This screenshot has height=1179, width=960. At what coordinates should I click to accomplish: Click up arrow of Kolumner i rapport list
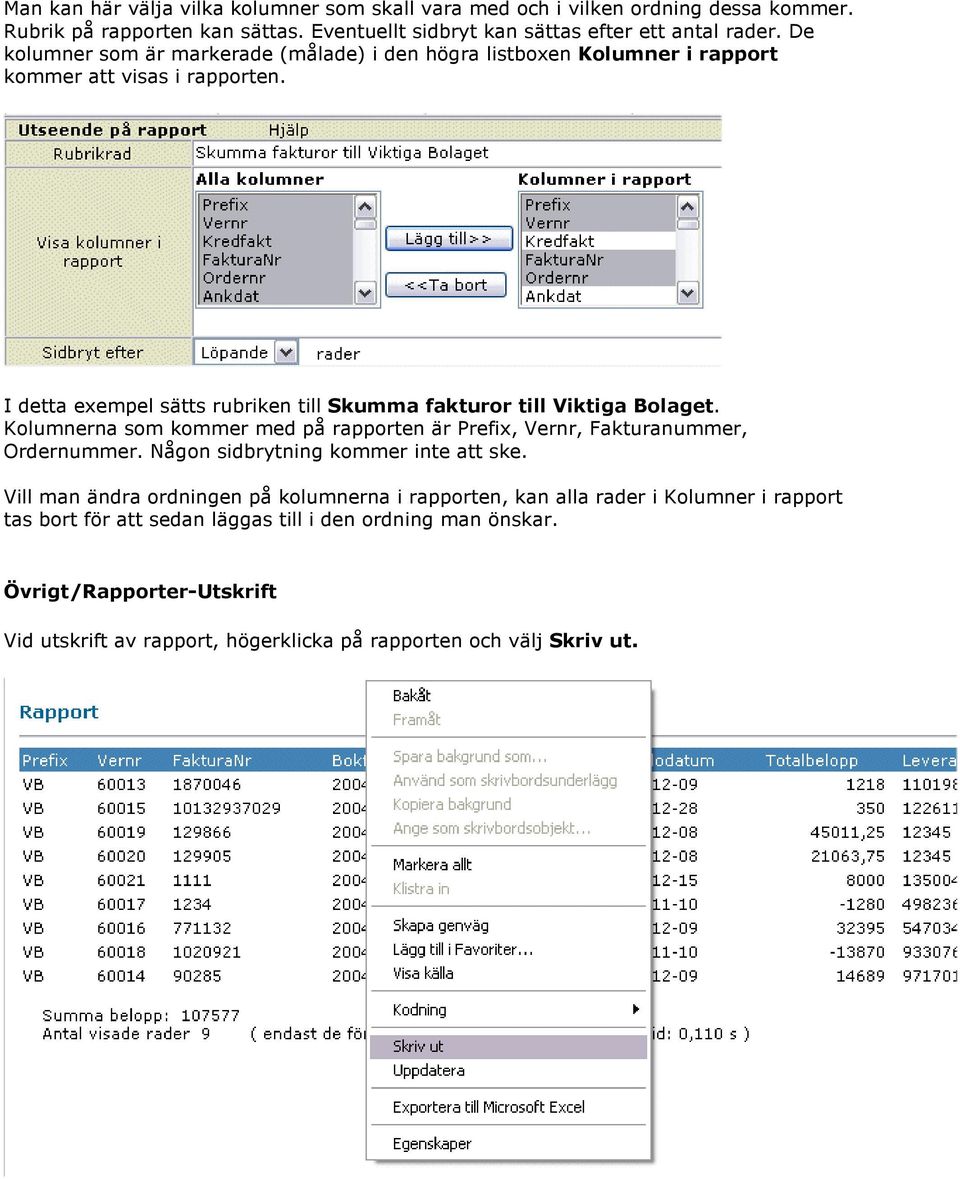pos(688,206)
